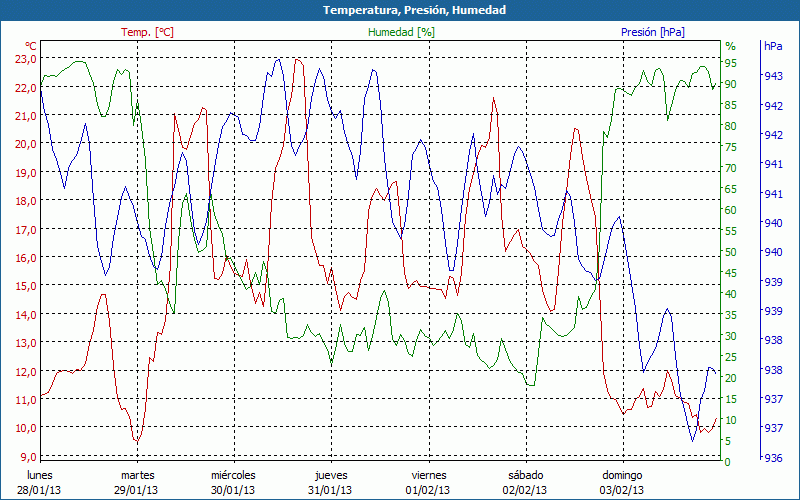
Task: Click the green % unit label
Action: [730, 46]
